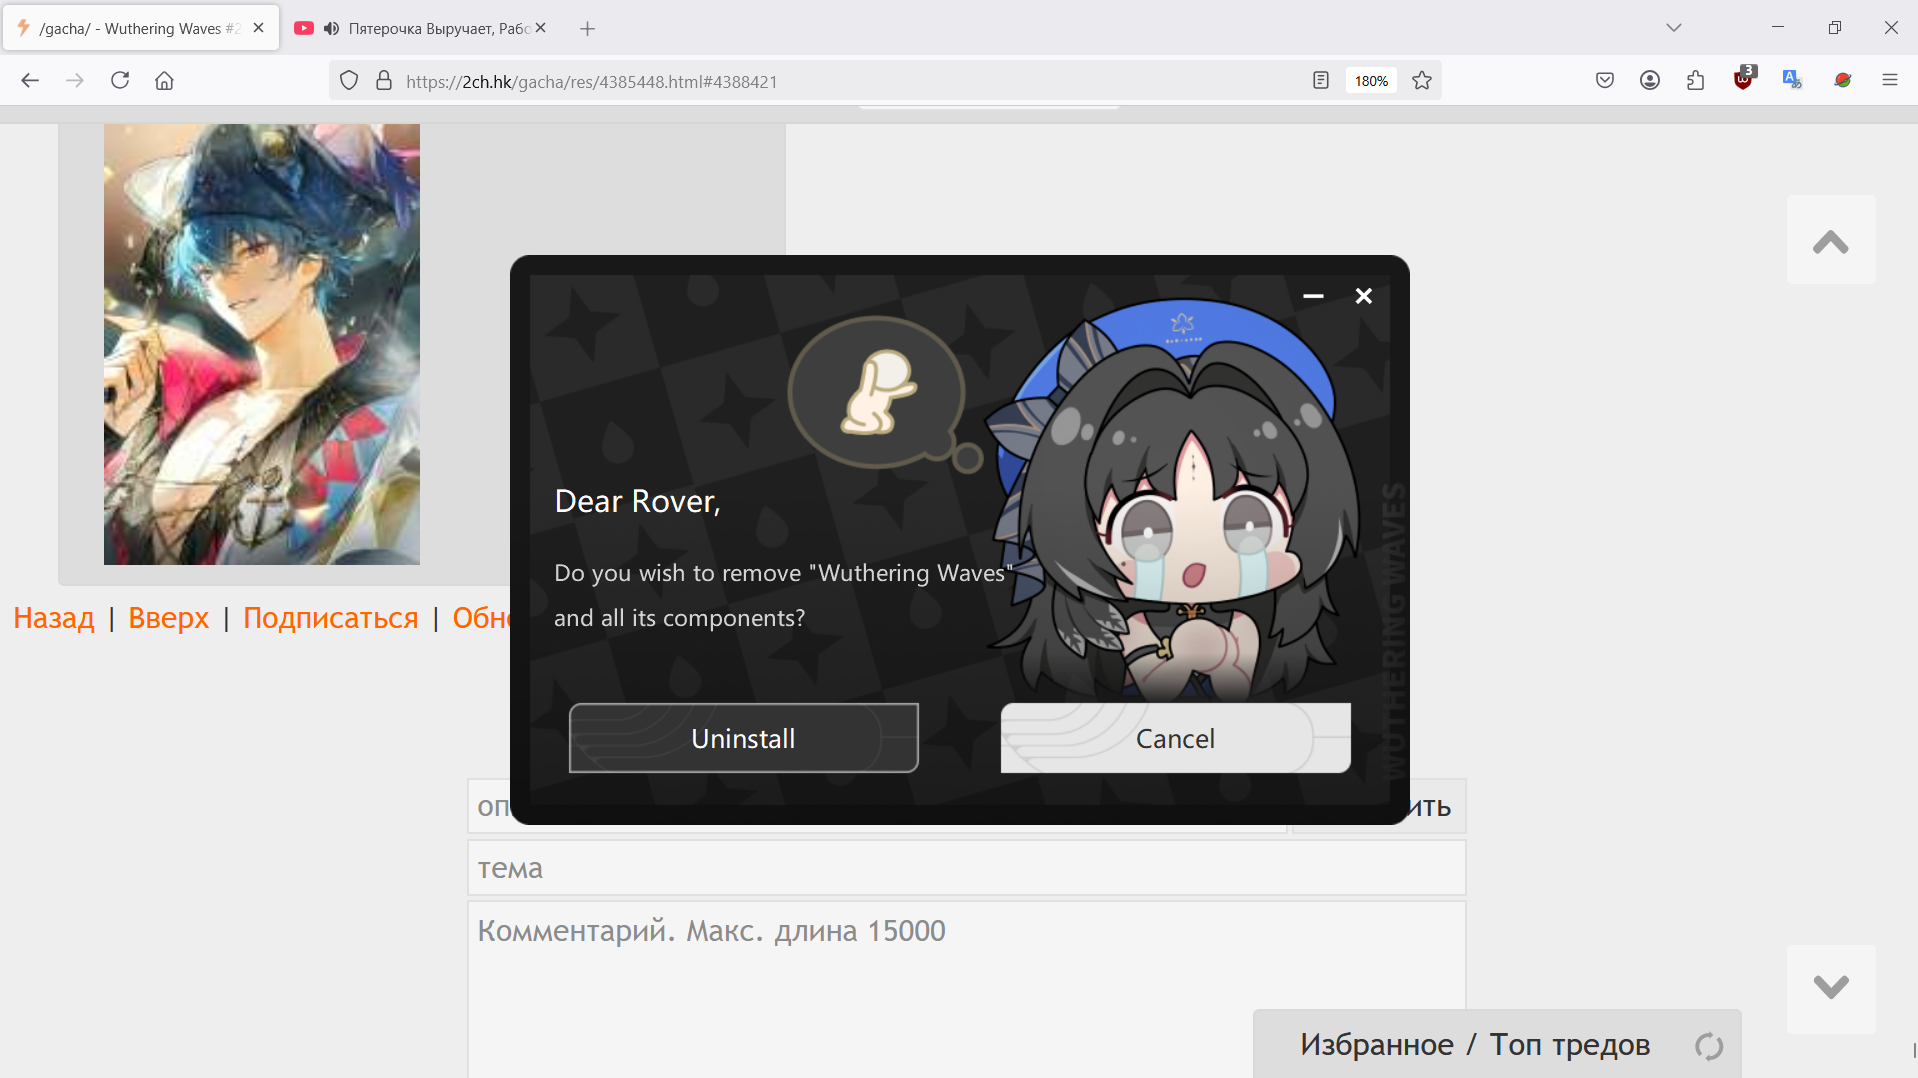Image resolution: width=1918 pixels, height=1078 pixels.
Task: Close the uninstaller dialog with the X icon
Action: (x=1363, y=296)
